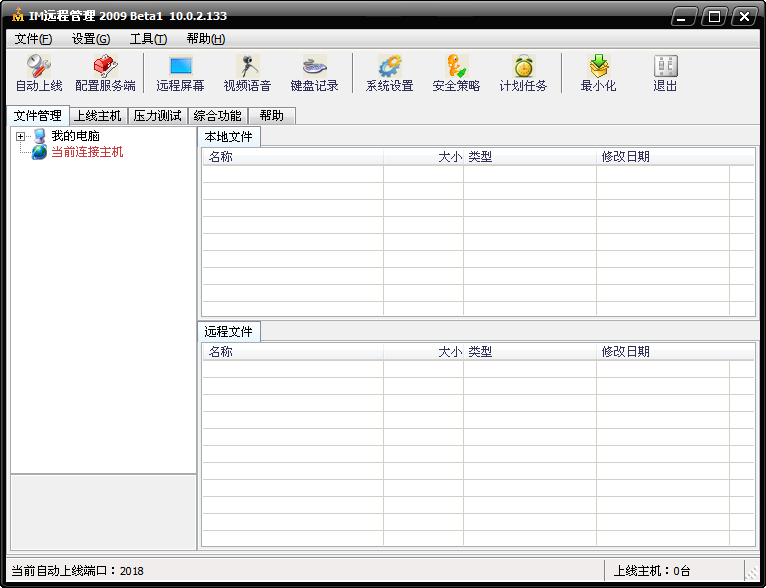Click the 最小化 toolbar icon
Screen dimensions: 766x588
click(x=598, y=73)
